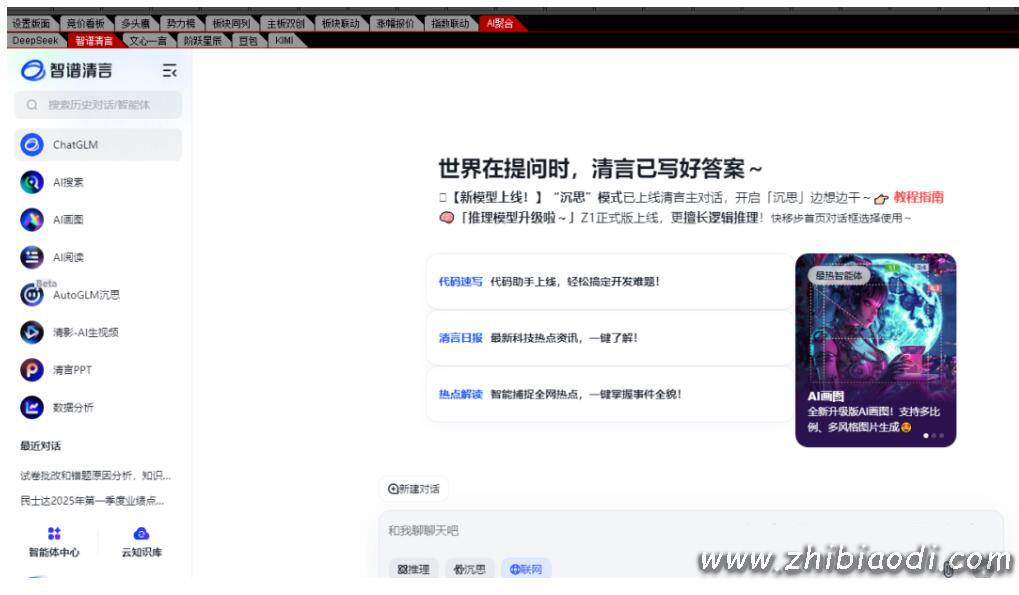1019x595 pixels.
Task: Toggle the 联网 web access option
Action: (x=526, y=569)
